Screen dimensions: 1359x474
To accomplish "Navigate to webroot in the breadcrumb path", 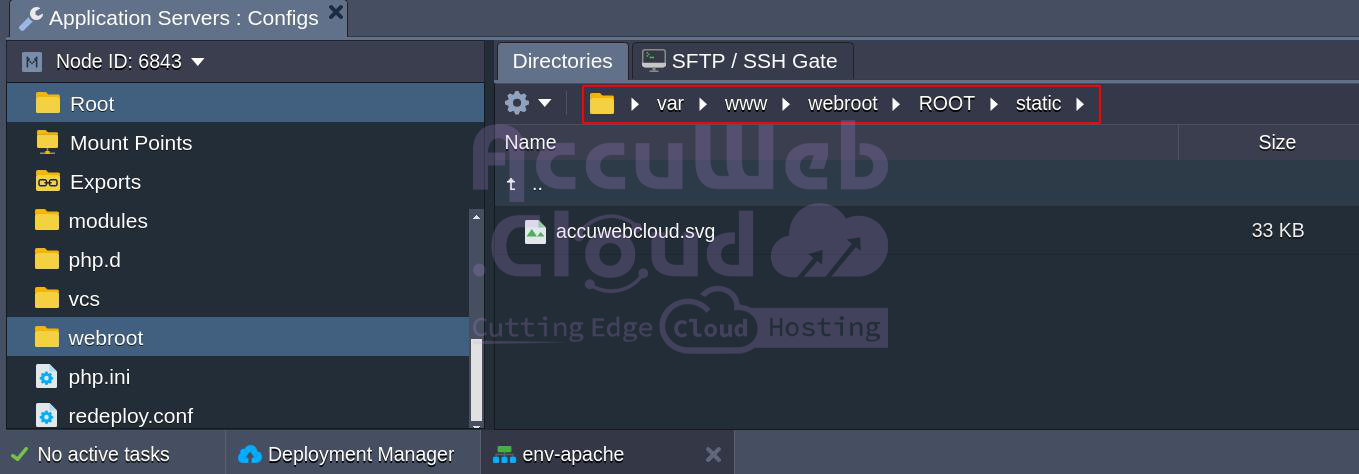I will point(842,104).
